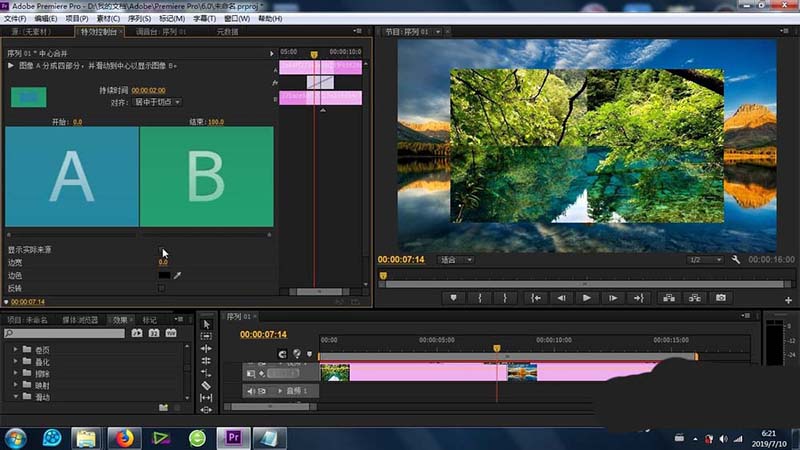
Task: Step forward one frame
Action: (x=613, y=298)
